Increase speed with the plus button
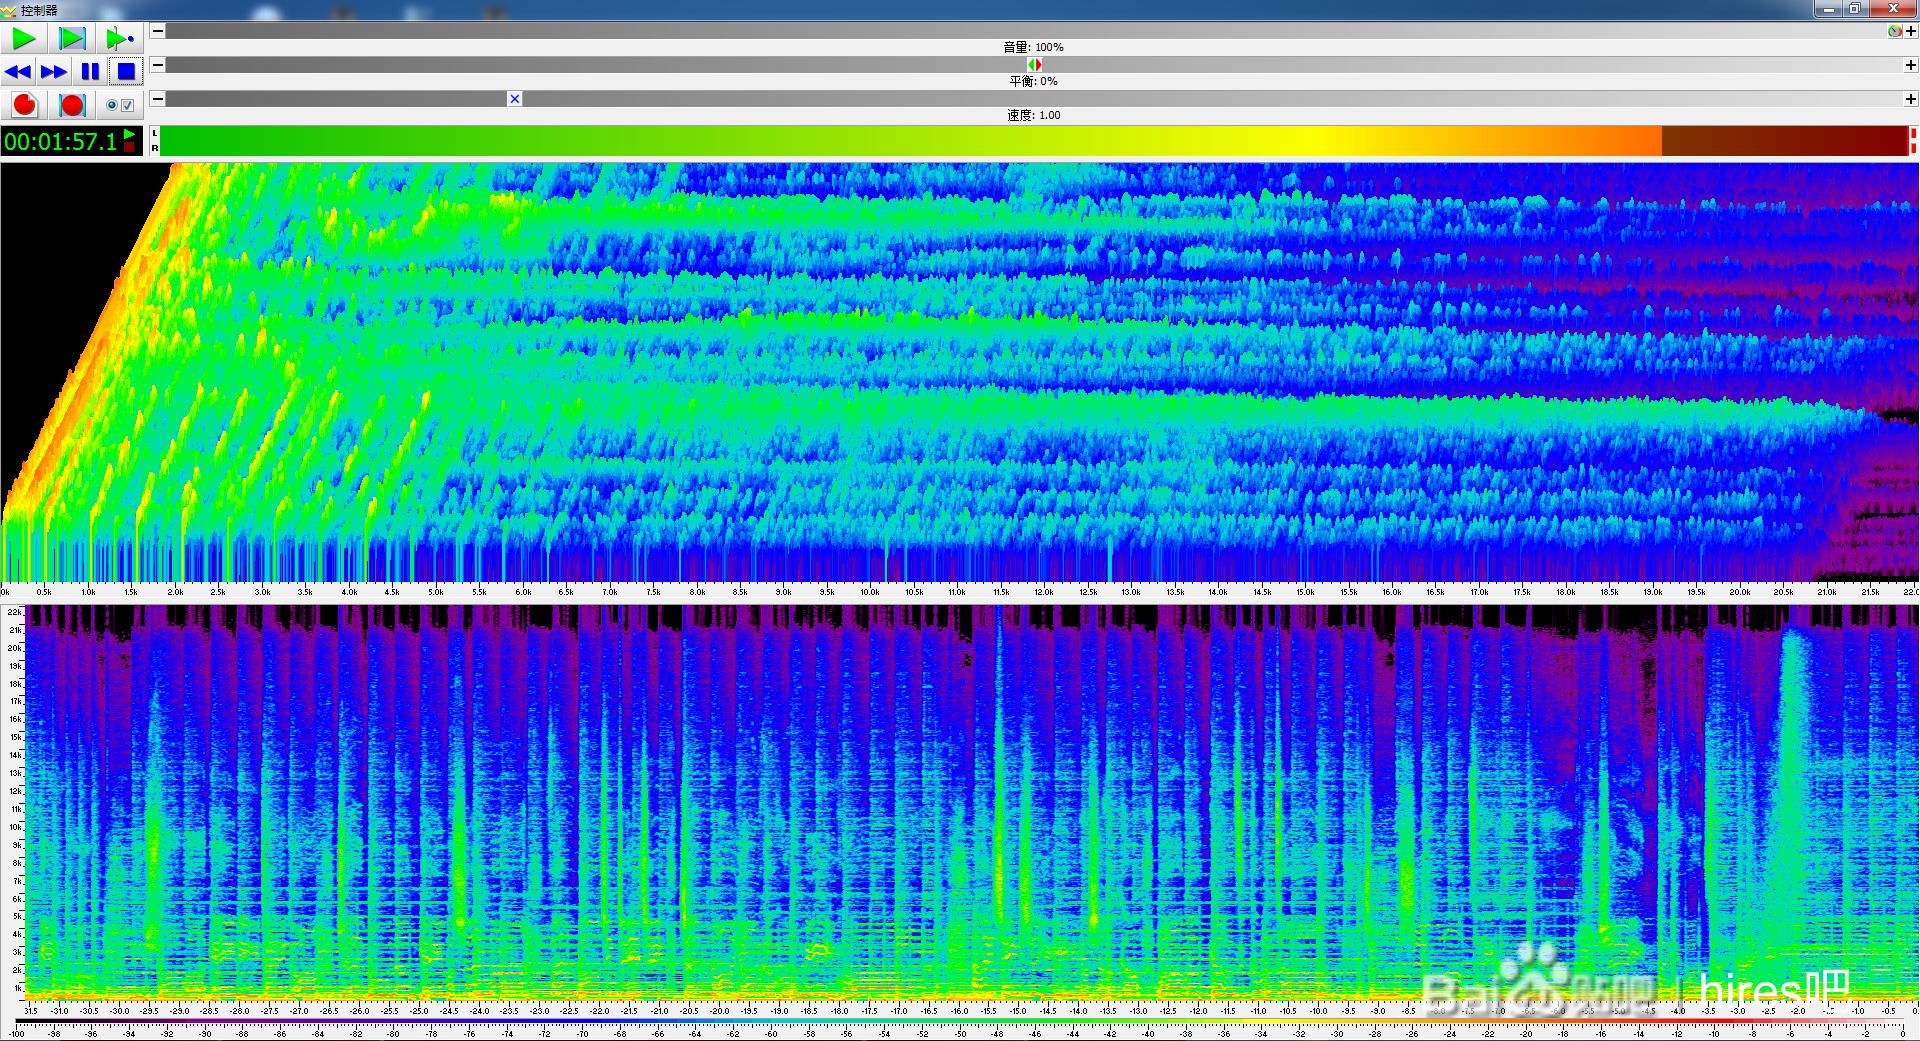Image resolution: width=1920 pixels, height=1041 pixels. 1910,99
